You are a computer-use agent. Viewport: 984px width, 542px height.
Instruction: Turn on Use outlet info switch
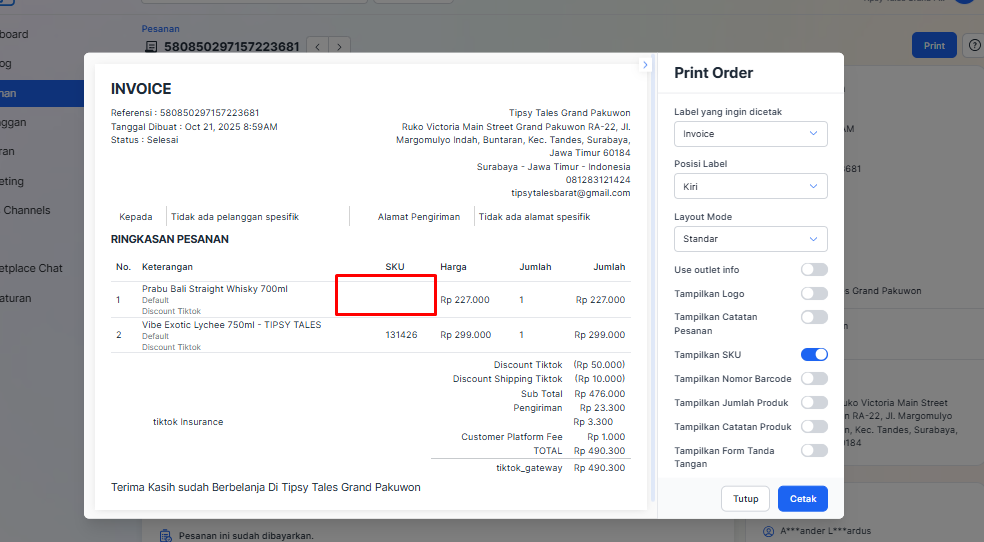click(814, 270)
